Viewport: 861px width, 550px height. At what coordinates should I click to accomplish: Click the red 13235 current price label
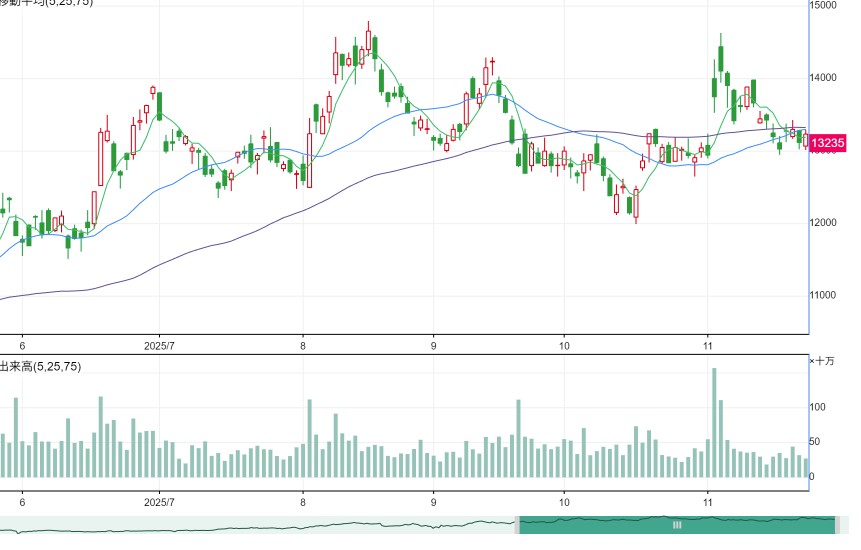click(x=828, y=143)
